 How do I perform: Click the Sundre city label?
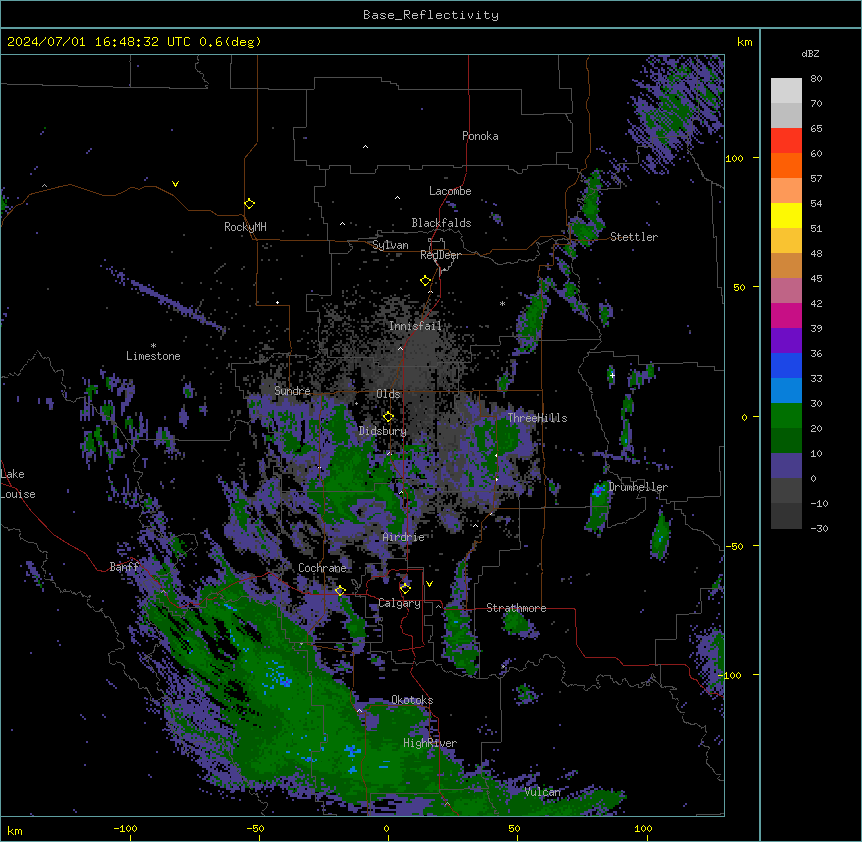click(292, 391)
